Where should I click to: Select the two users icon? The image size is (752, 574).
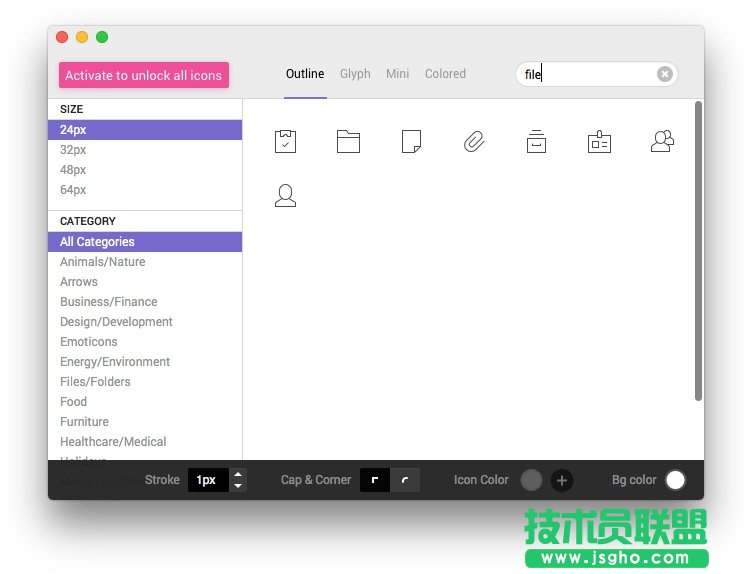pyautogui.click(x=662, y=142)
